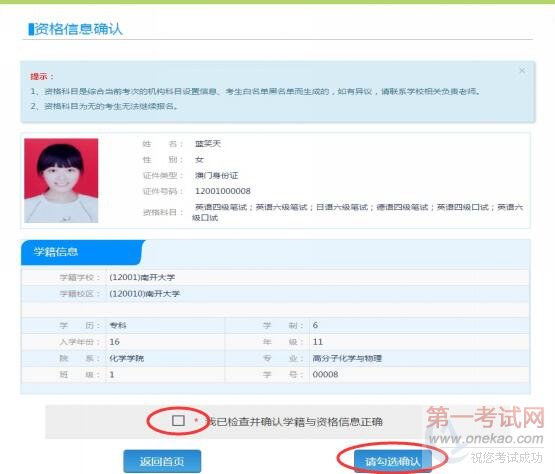The width and height of the screenshot is (555, 474).
Task: Click the 专业 value 高分子化学与物理
Action: [347, 358]
